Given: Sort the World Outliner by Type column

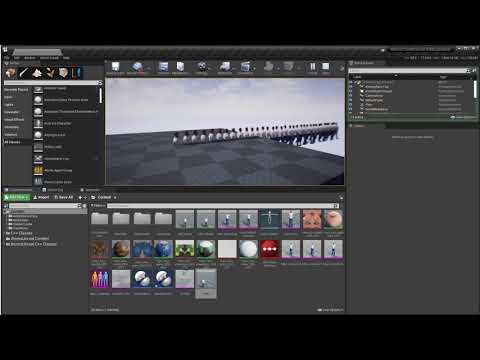Looking at the screenshot, I should [x=443, y=77].
